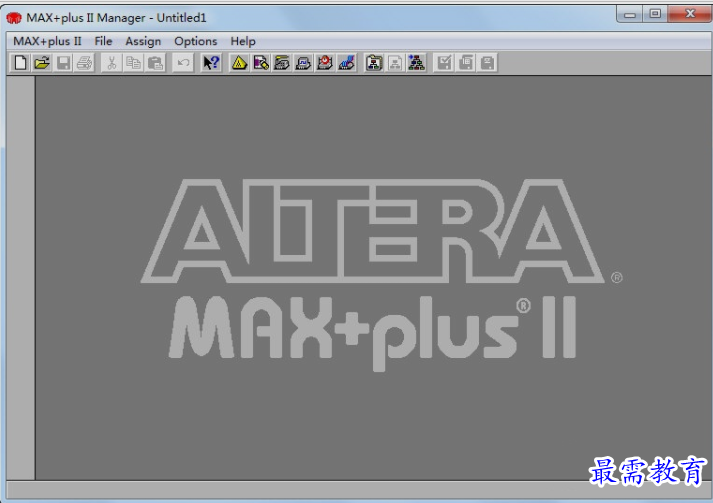The width and height of the screenshot is (713, 503).
Task: Click the grayed Save and Compile icon
Action: tap(466, 63)
